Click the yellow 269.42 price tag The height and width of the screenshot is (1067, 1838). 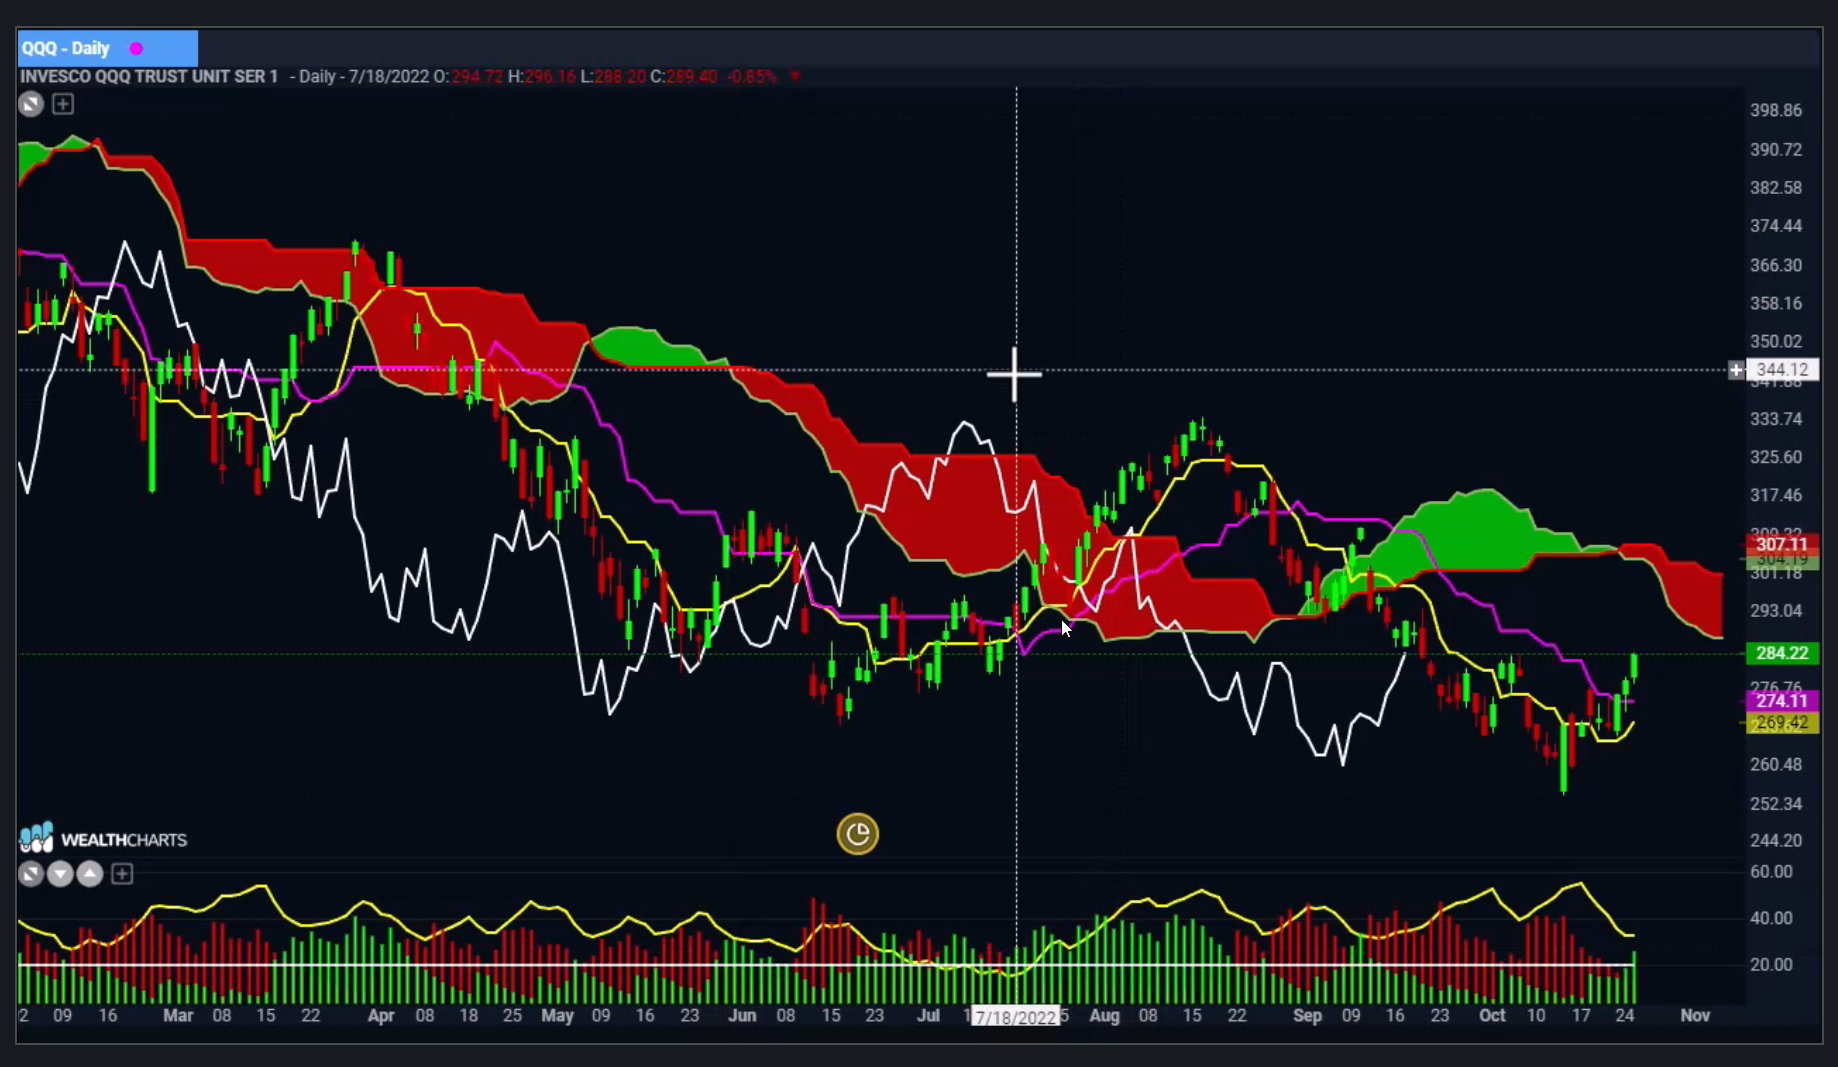(x=1782, y=722)
